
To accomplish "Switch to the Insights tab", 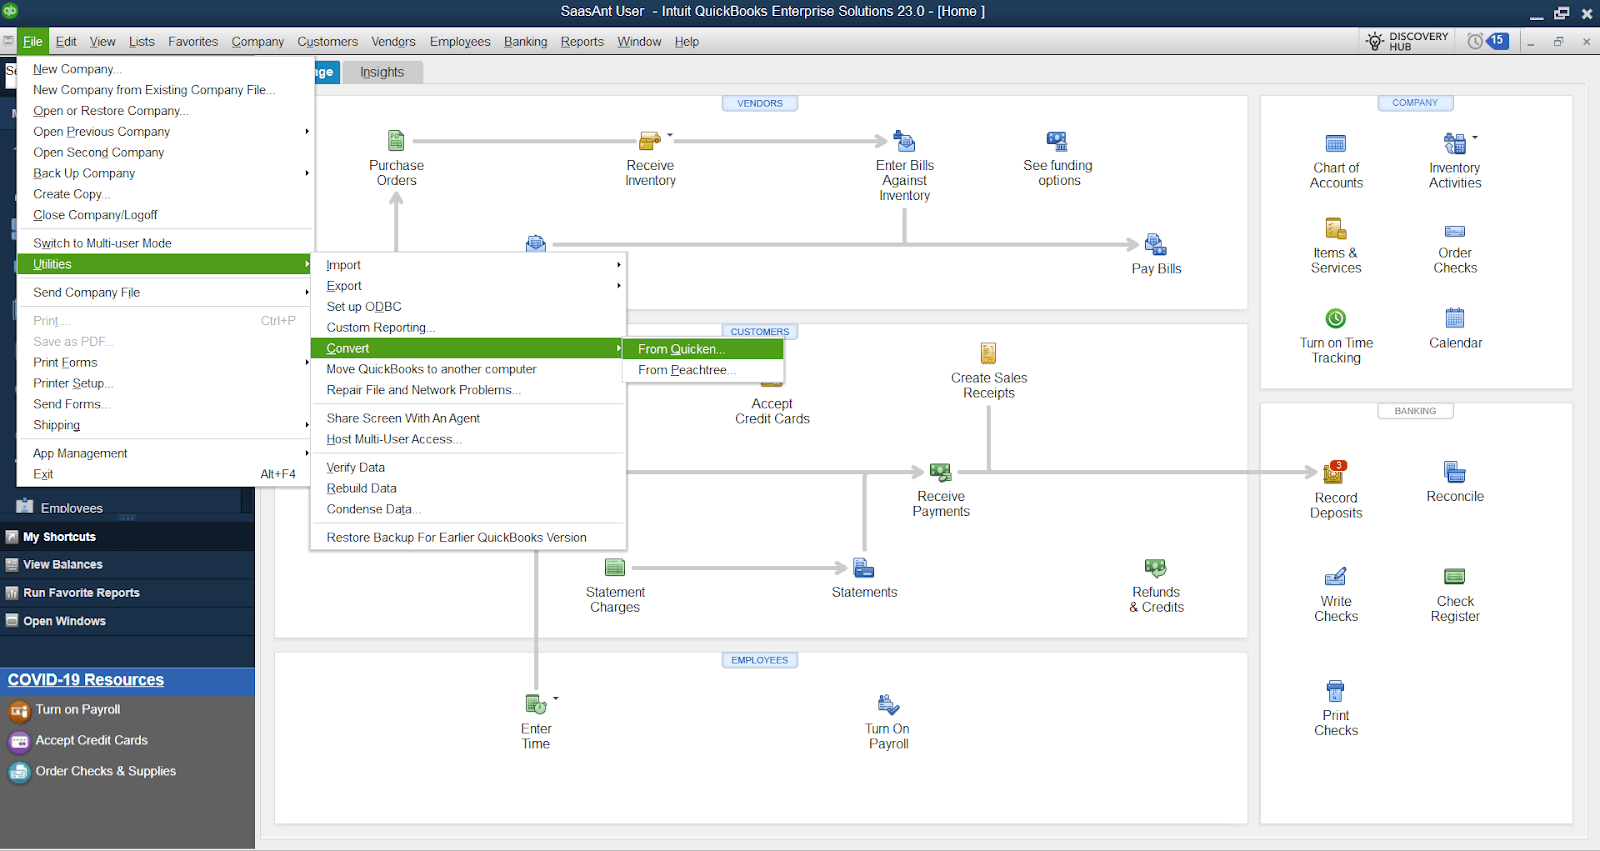I will tap(382, 72).
